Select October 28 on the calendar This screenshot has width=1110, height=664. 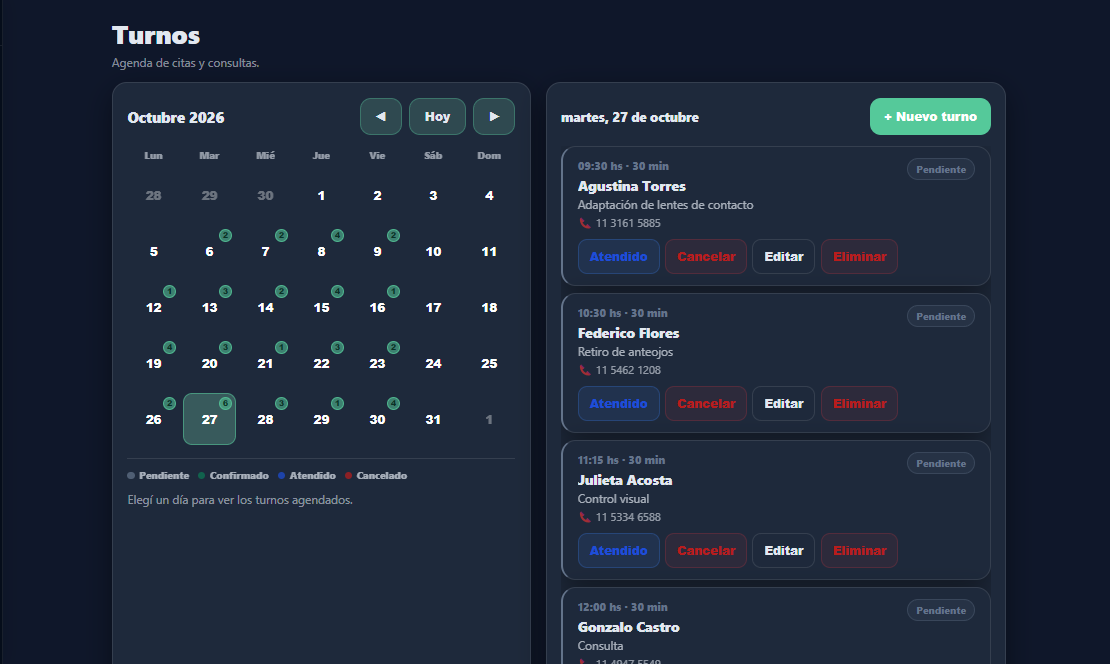click(265, 419)
